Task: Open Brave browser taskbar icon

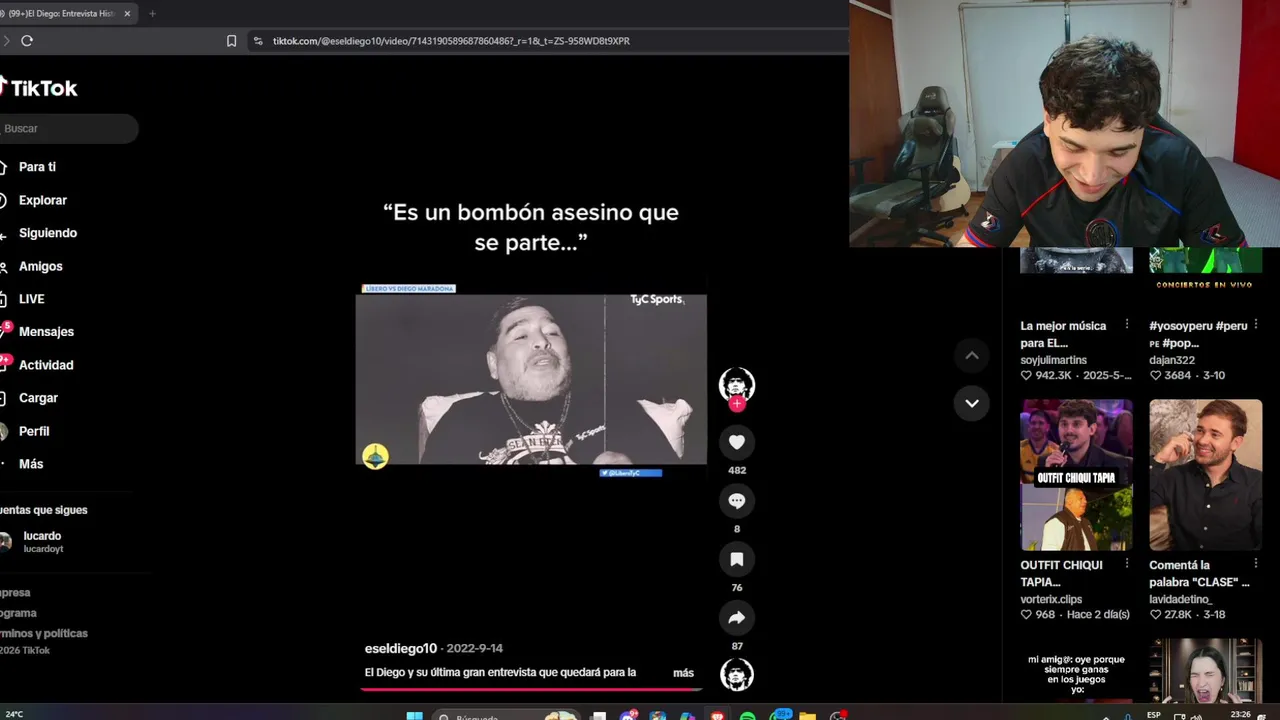Action: [x=718, y=716]
